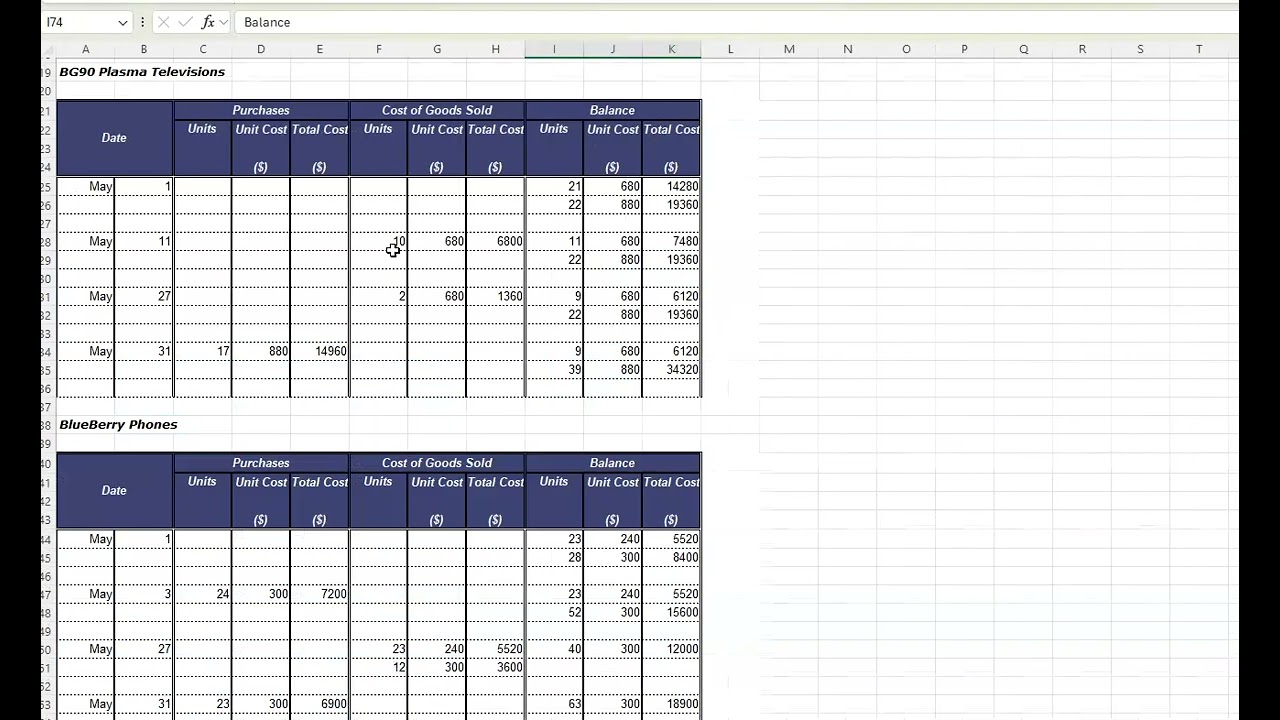The width and height of the screenshot is (1280, 720).
Task: Select column T header
Action: coord(1199,49)
